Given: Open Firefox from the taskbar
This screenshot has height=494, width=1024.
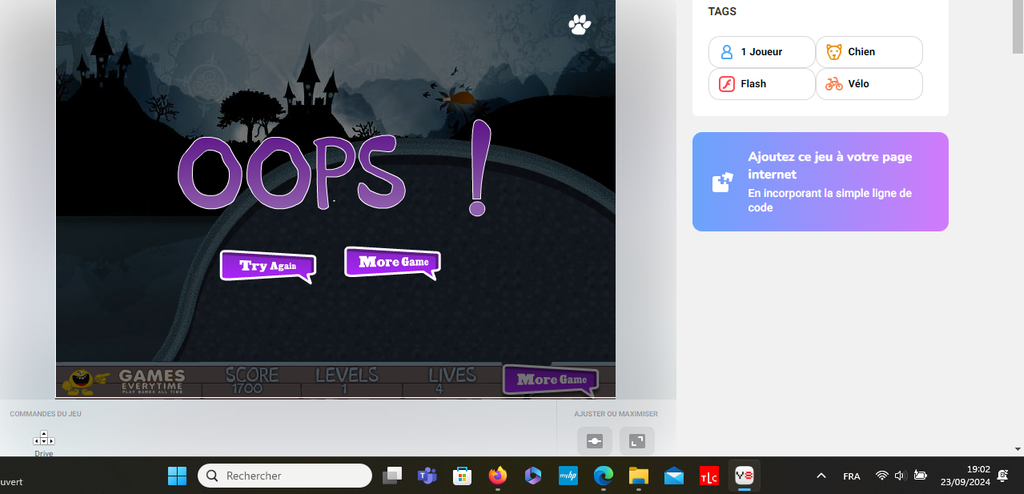Looking at the screenshot, I should click(498, 476).
